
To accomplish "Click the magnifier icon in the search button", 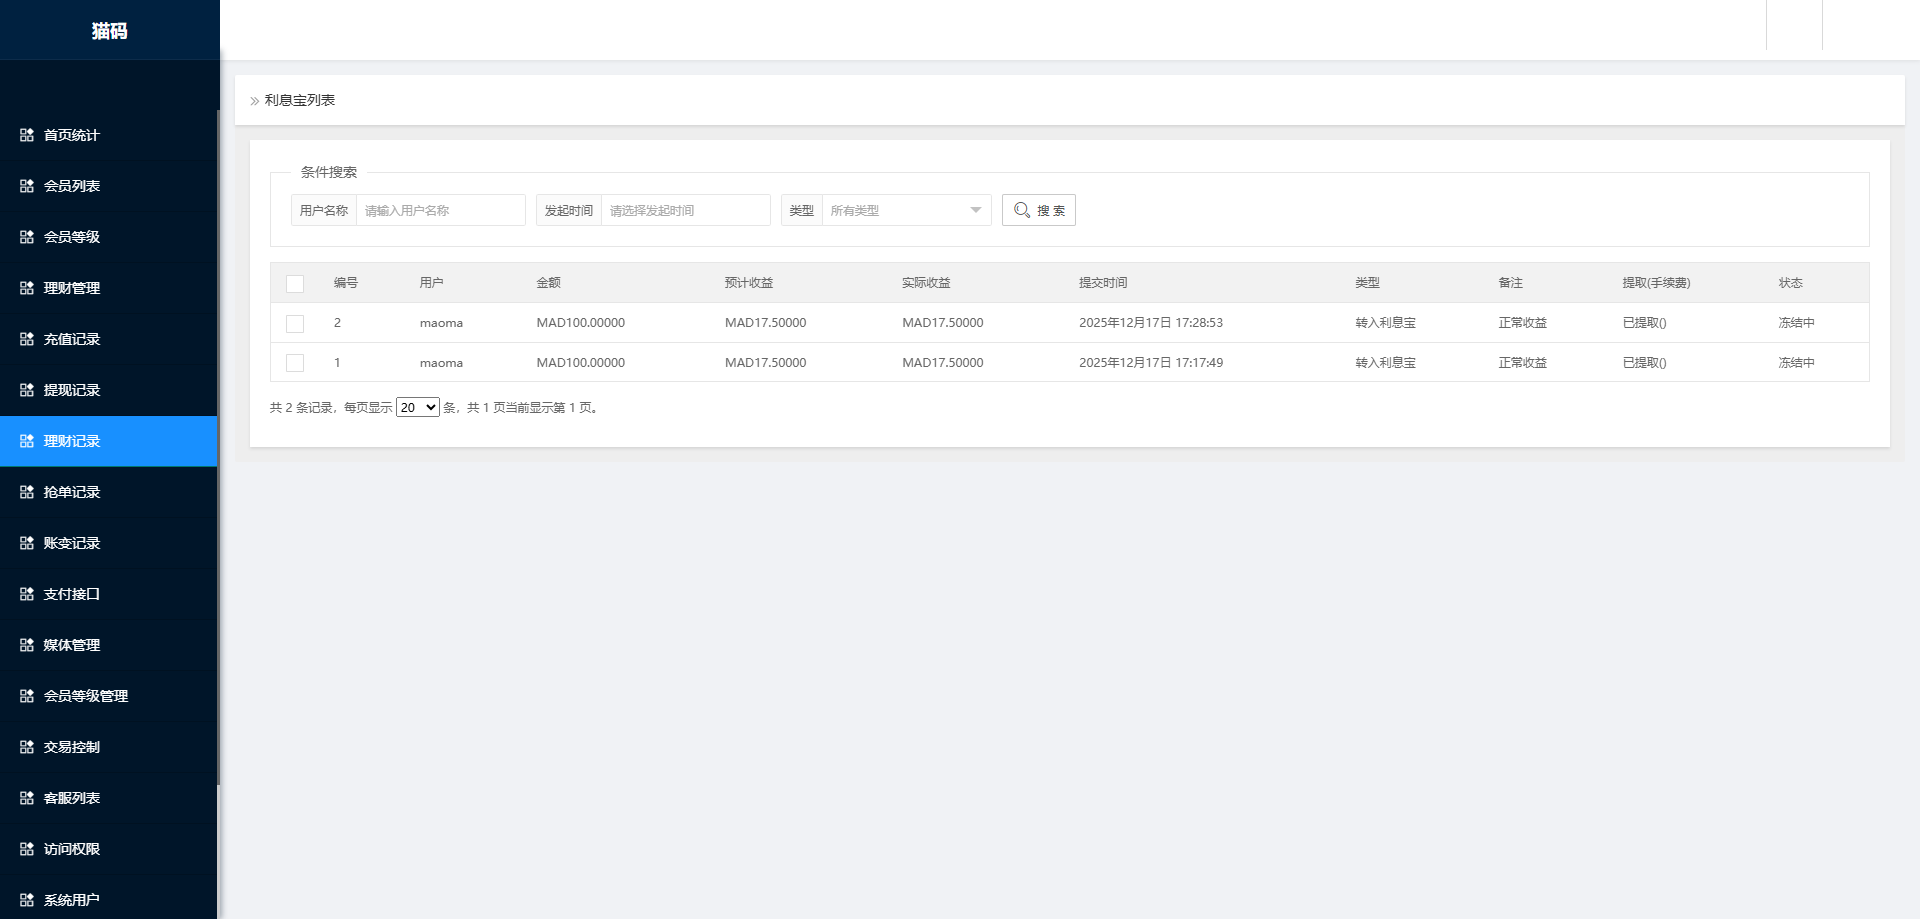I will [x=1021, y=210].
